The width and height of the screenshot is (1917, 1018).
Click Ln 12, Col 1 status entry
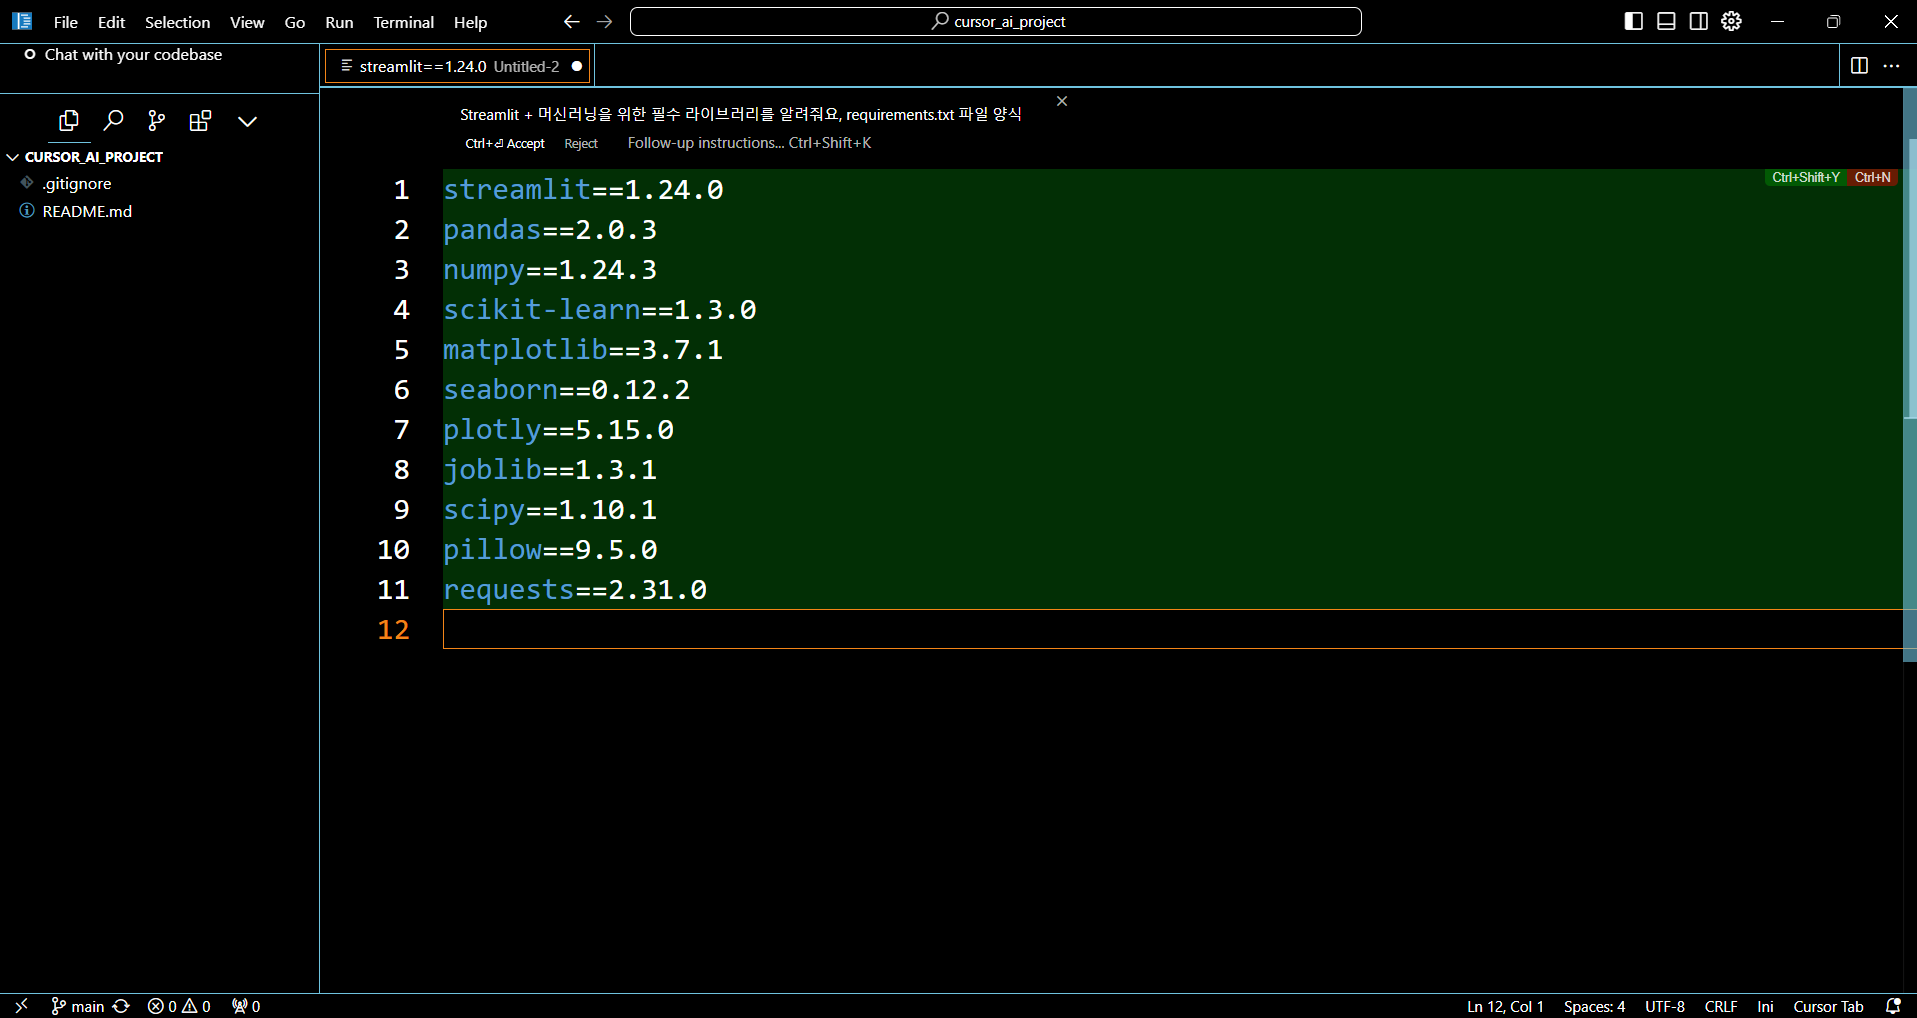[x=1505, y=1006]
